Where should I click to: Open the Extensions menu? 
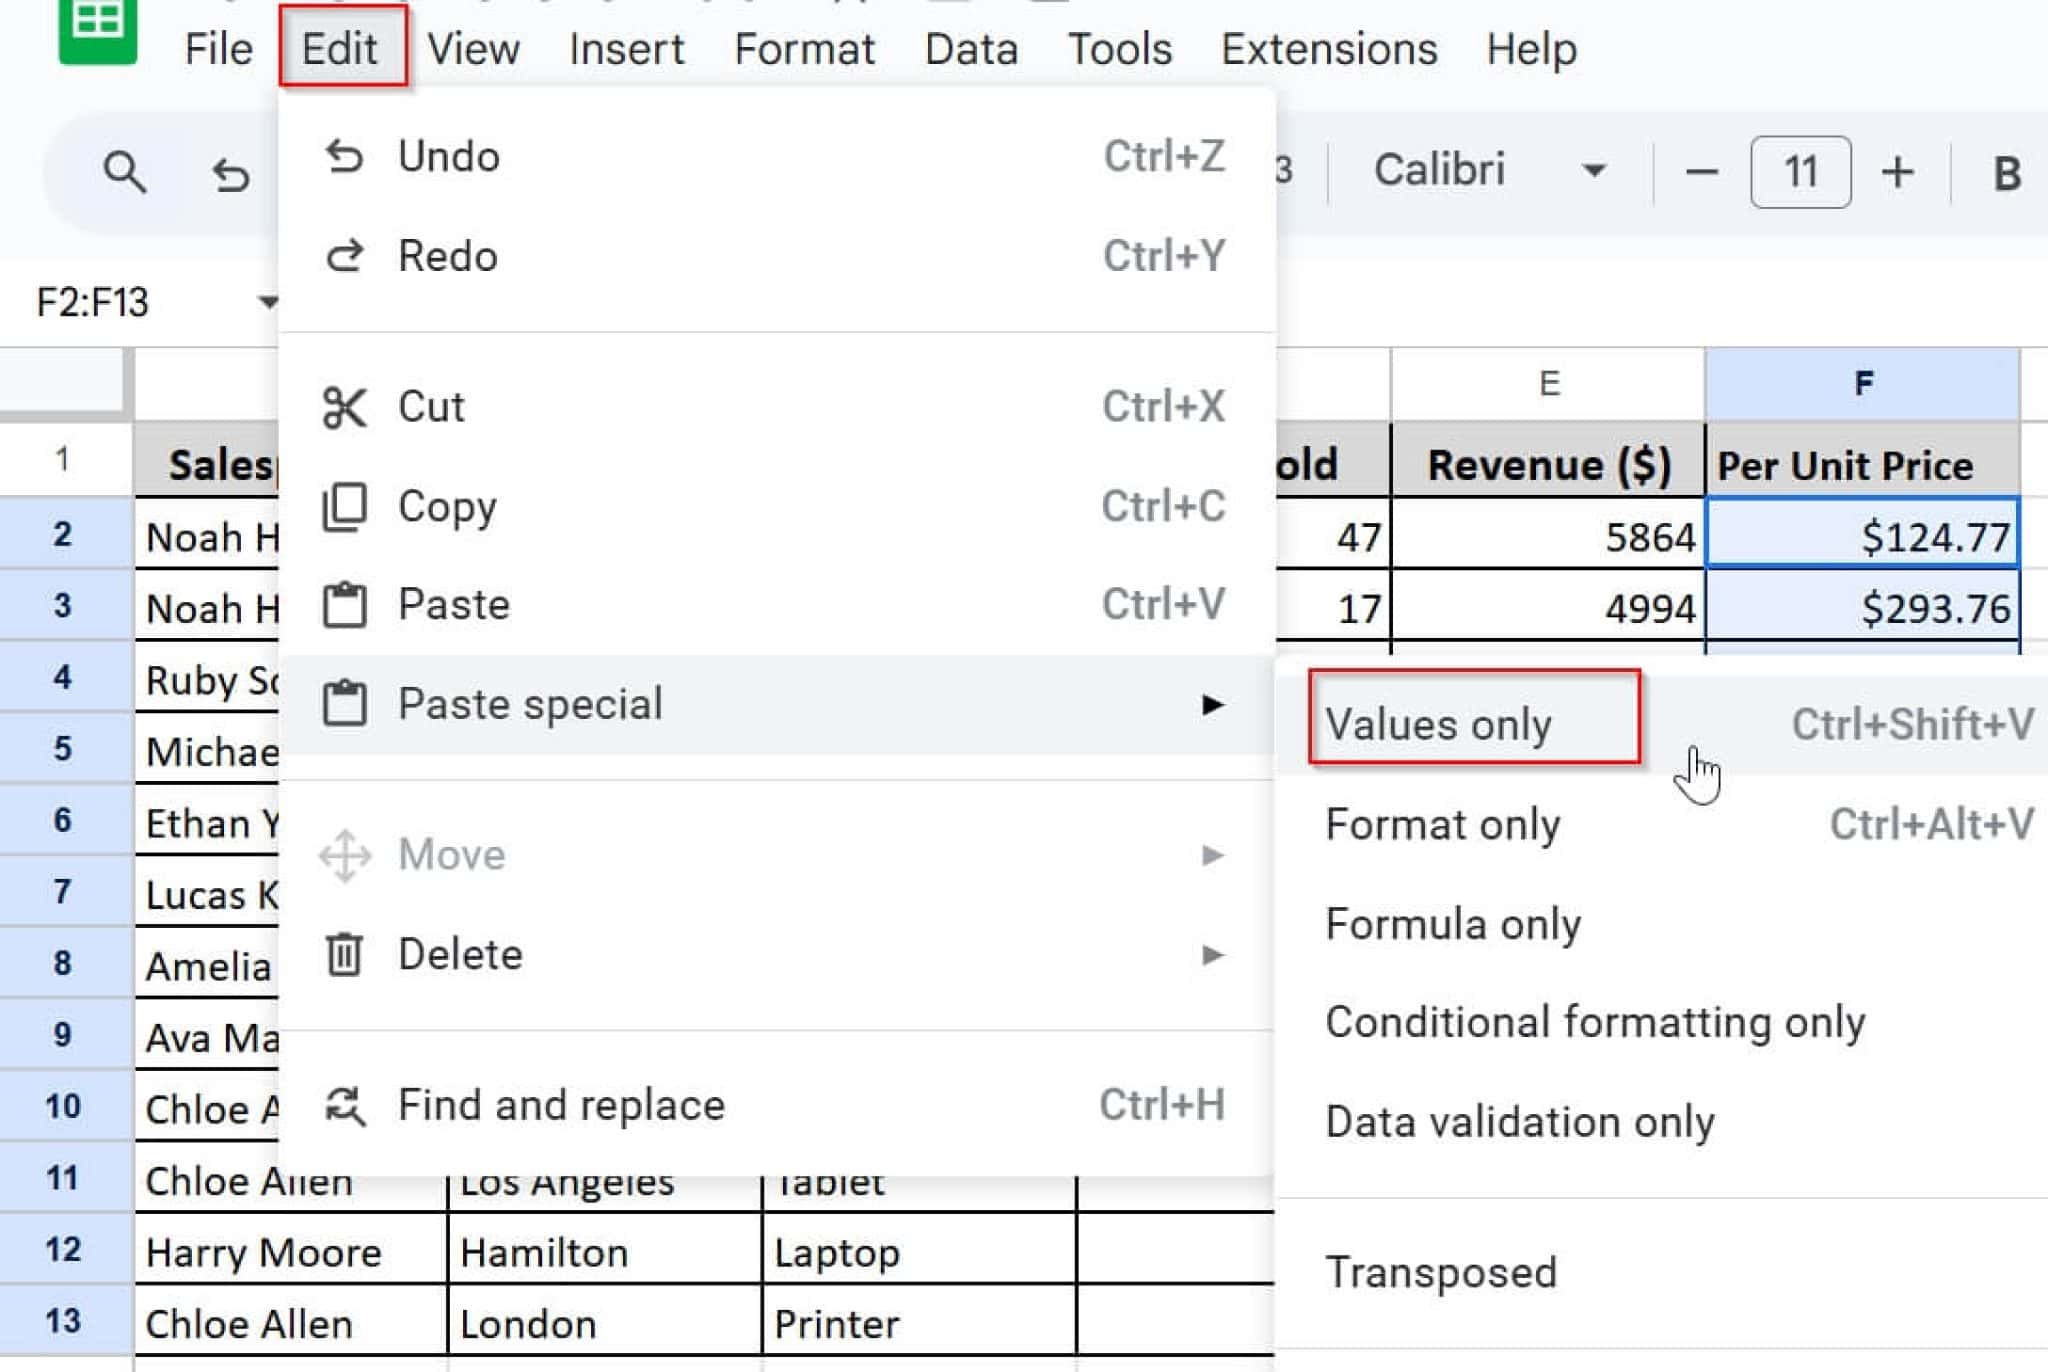(1329, 48)
